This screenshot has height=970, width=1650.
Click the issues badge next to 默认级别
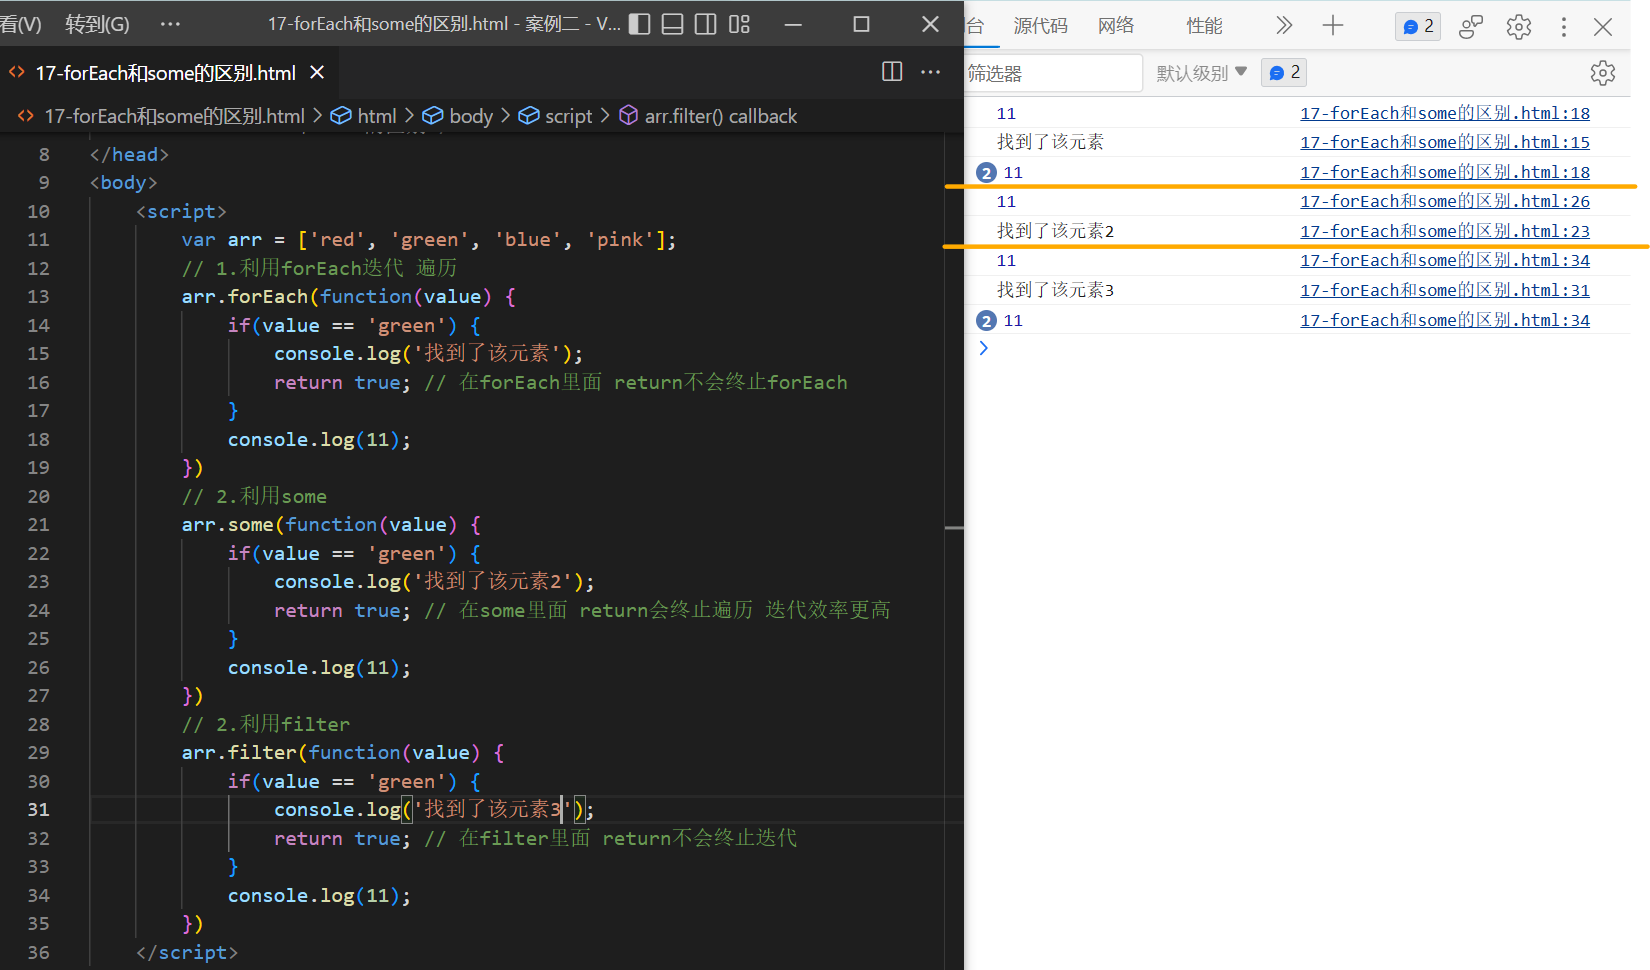(x=1284, y=72)
